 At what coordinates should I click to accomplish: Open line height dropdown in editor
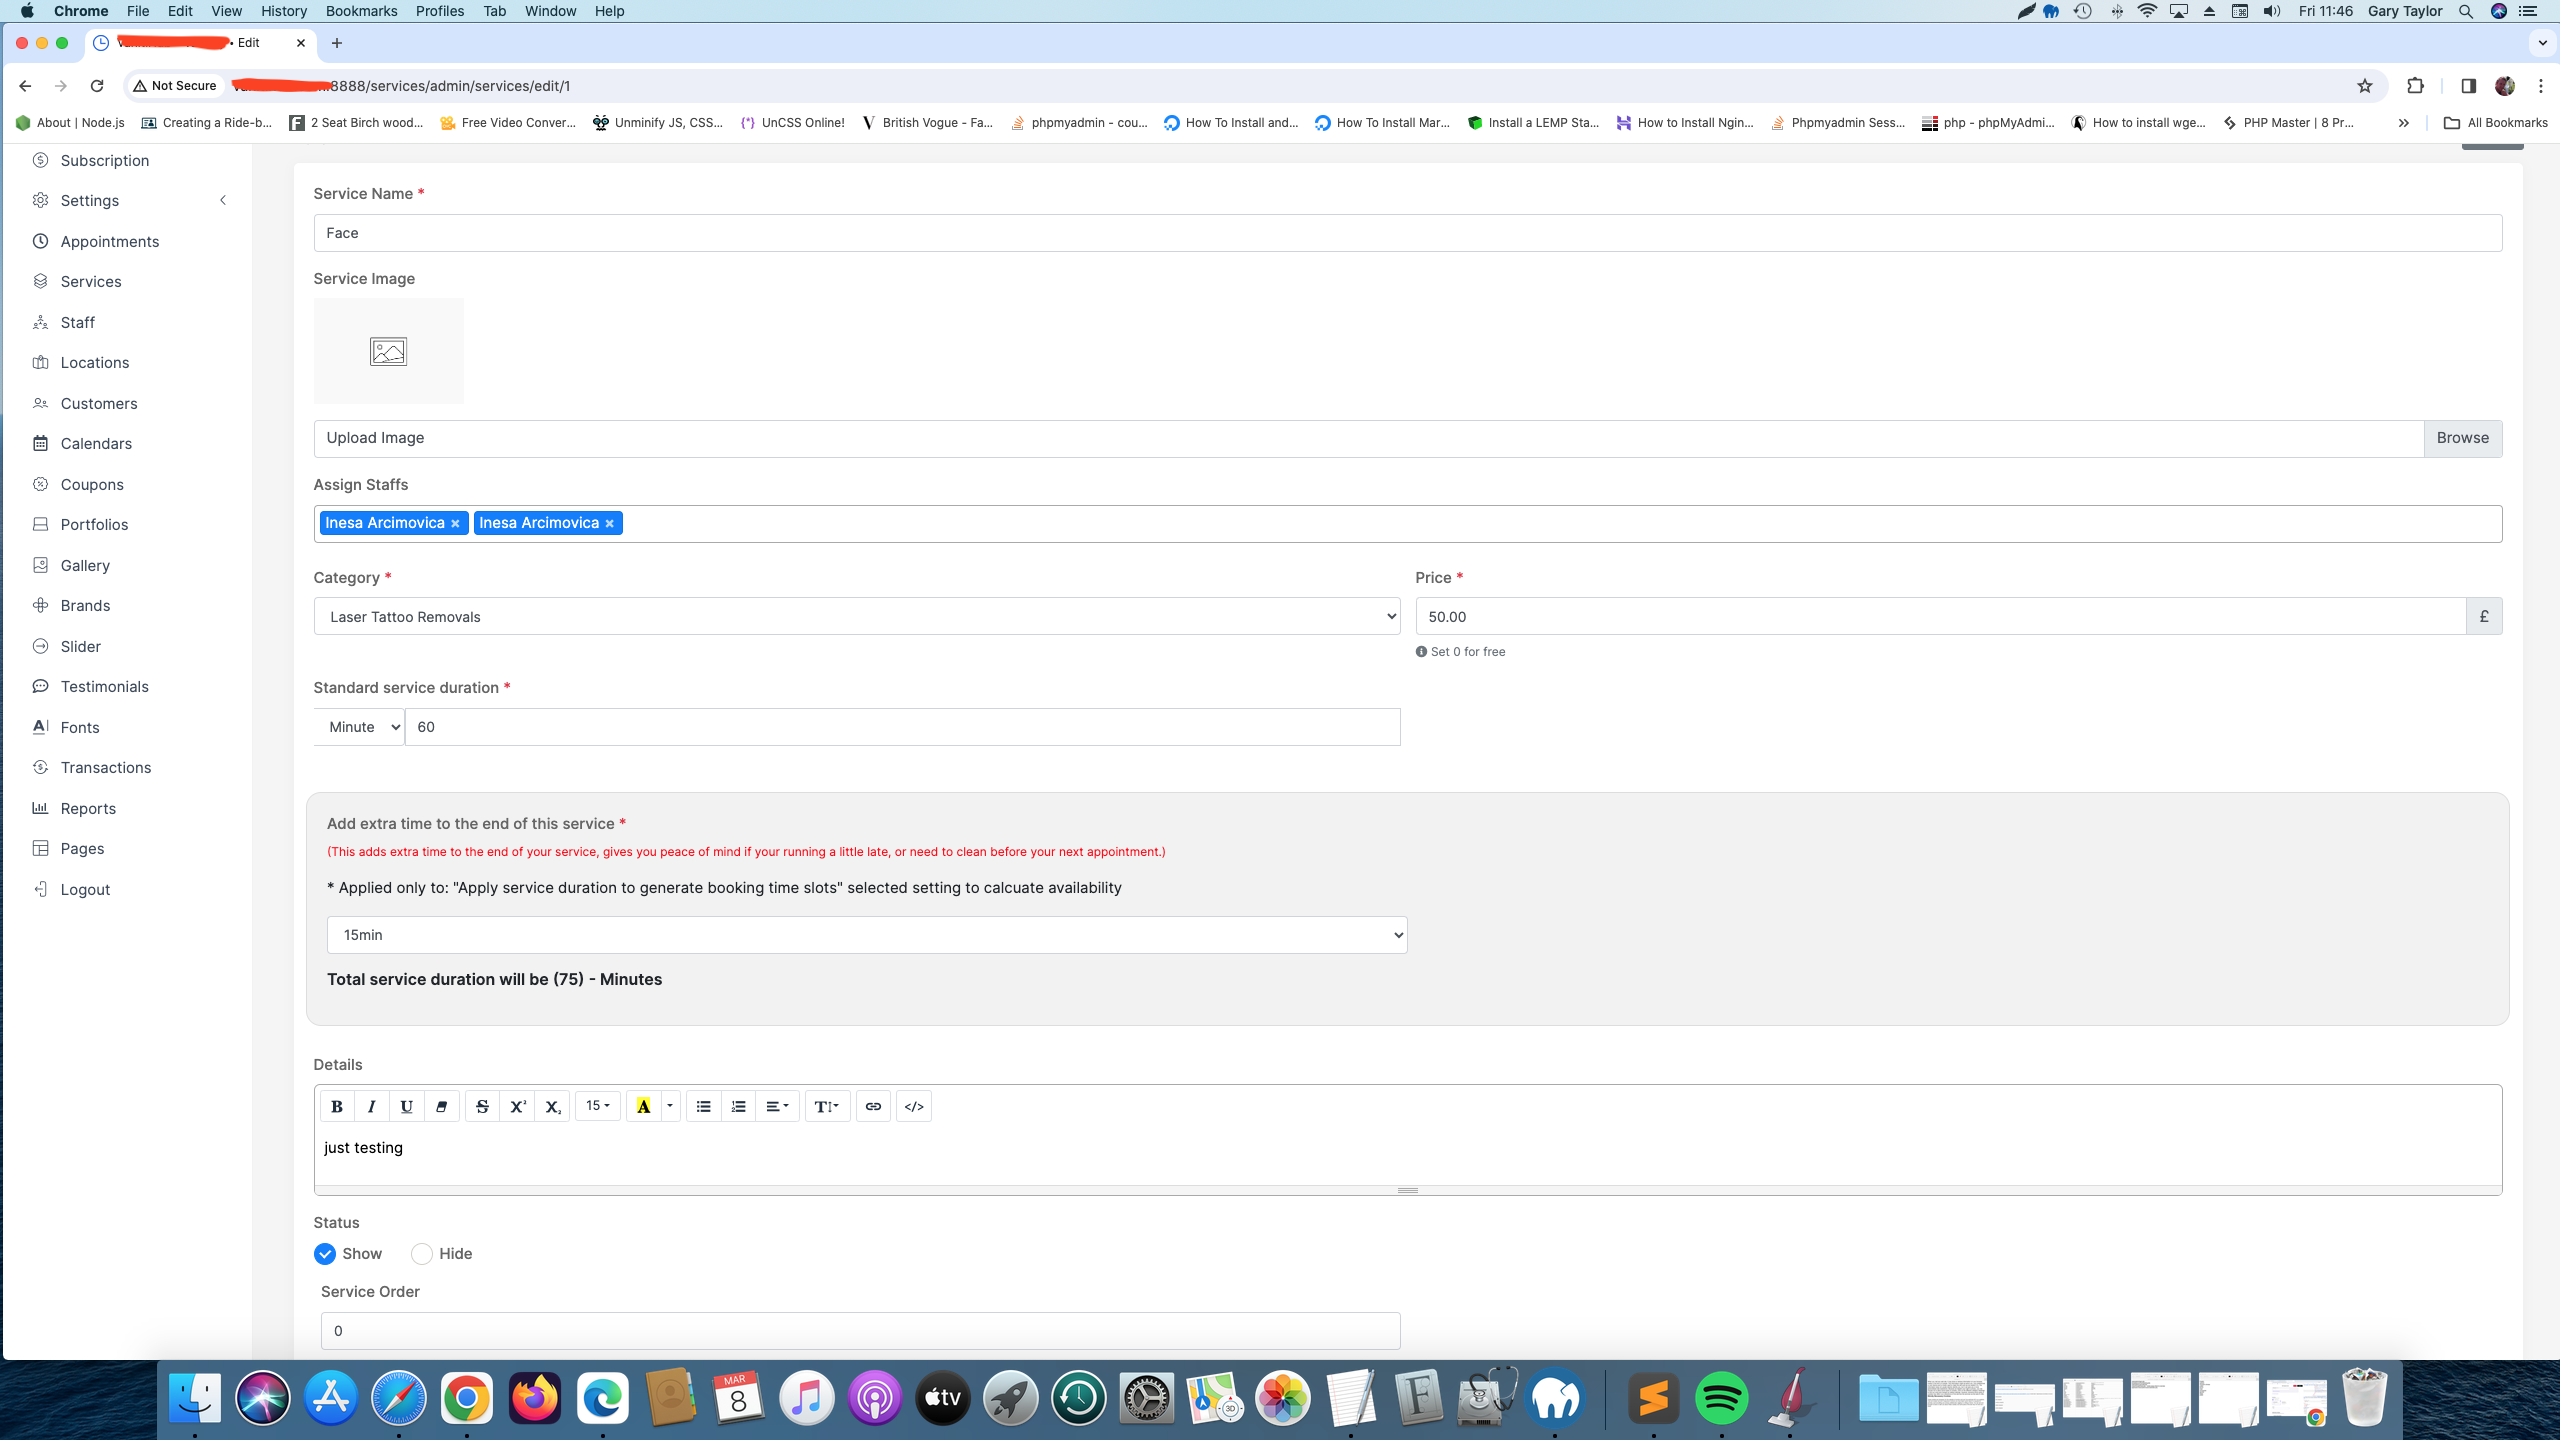tap(827, 1106)
